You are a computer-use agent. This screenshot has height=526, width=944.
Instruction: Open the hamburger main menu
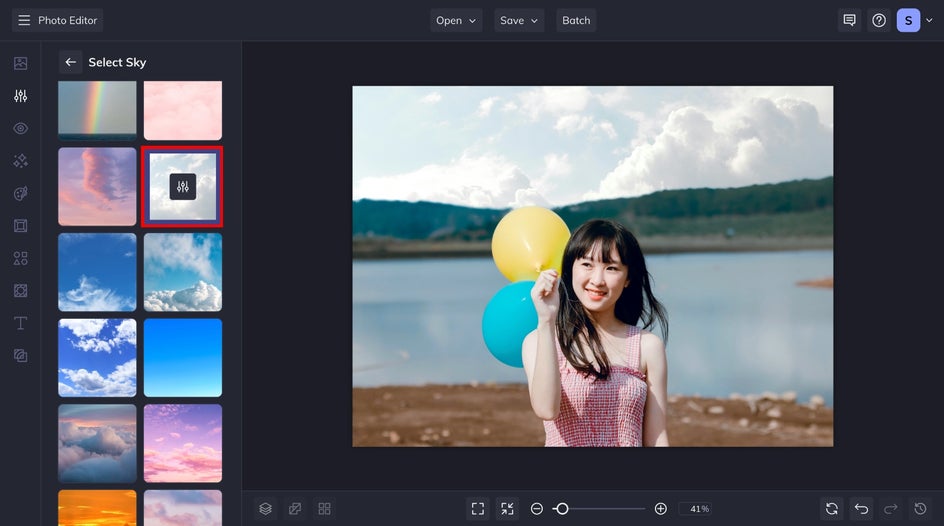[24, 20]
